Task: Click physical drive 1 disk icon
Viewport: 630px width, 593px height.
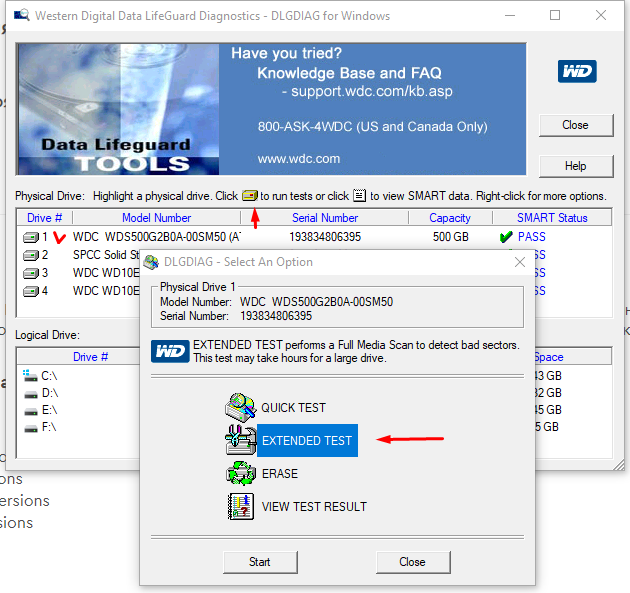Action: point(31,237)
